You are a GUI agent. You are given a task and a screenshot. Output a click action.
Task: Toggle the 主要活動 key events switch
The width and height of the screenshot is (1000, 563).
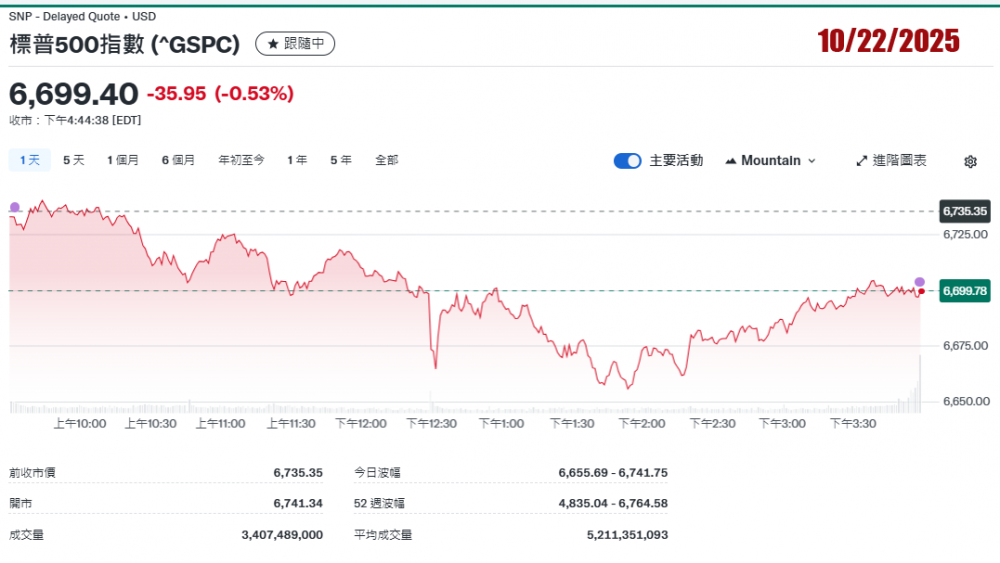627,161
